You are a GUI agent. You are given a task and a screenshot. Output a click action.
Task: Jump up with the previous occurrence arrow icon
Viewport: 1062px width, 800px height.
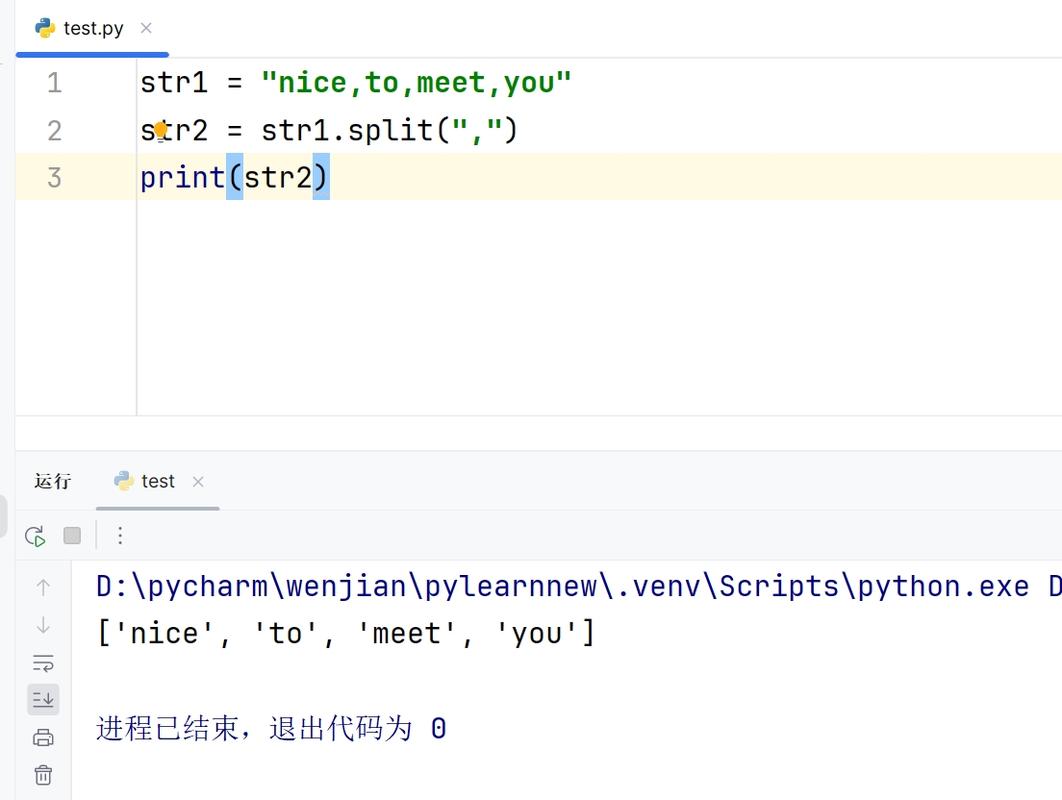43,586
